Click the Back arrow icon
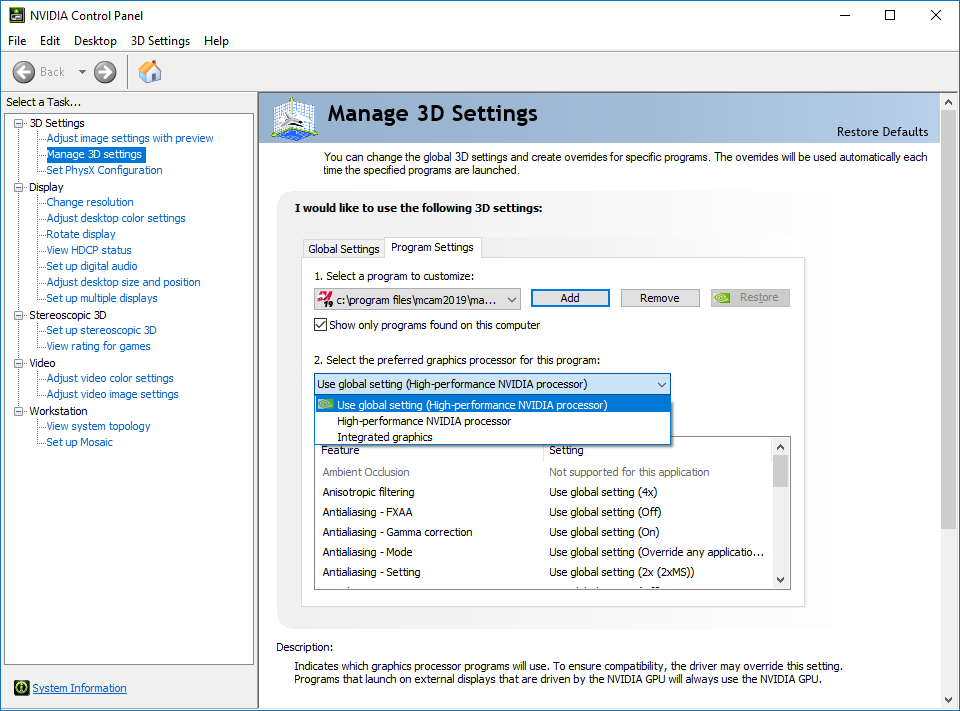The image size is (960, 711). click(x=24, y=72)
